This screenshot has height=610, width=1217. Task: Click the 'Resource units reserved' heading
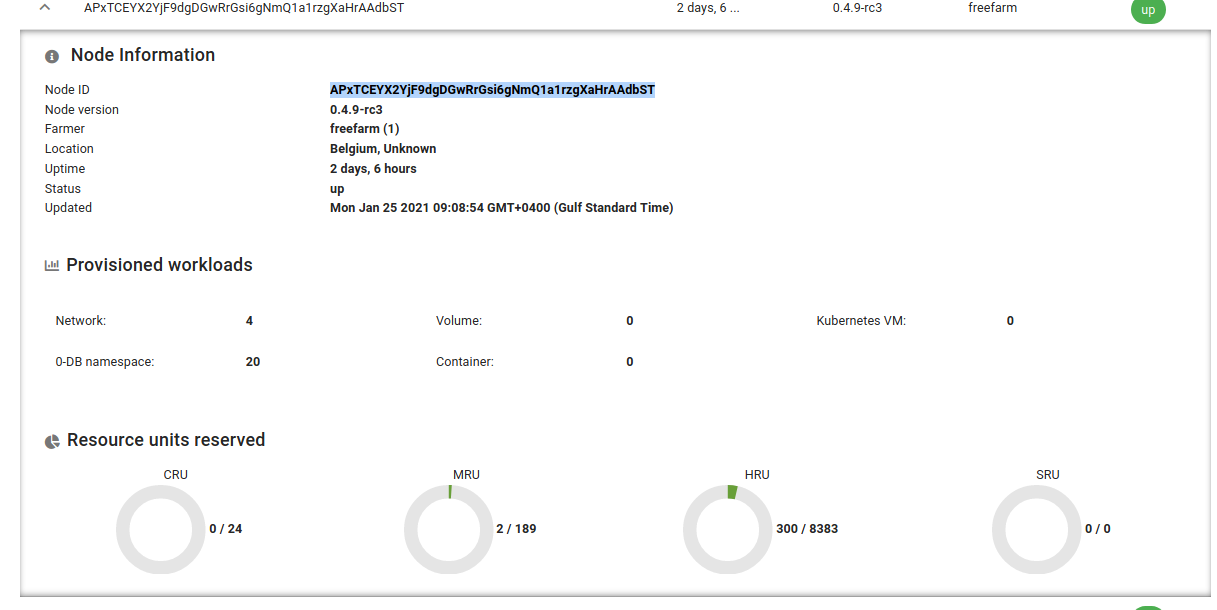[166, 440]
